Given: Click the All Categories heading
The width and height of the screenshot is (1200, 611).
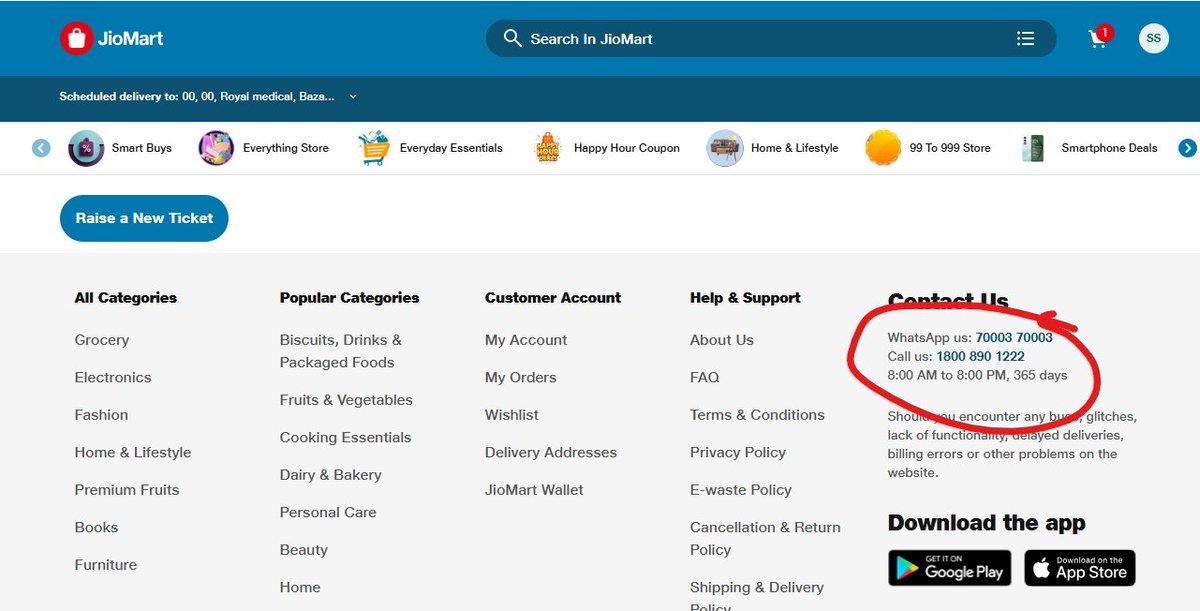Looking at the screenshot, I should click(125, 298).
